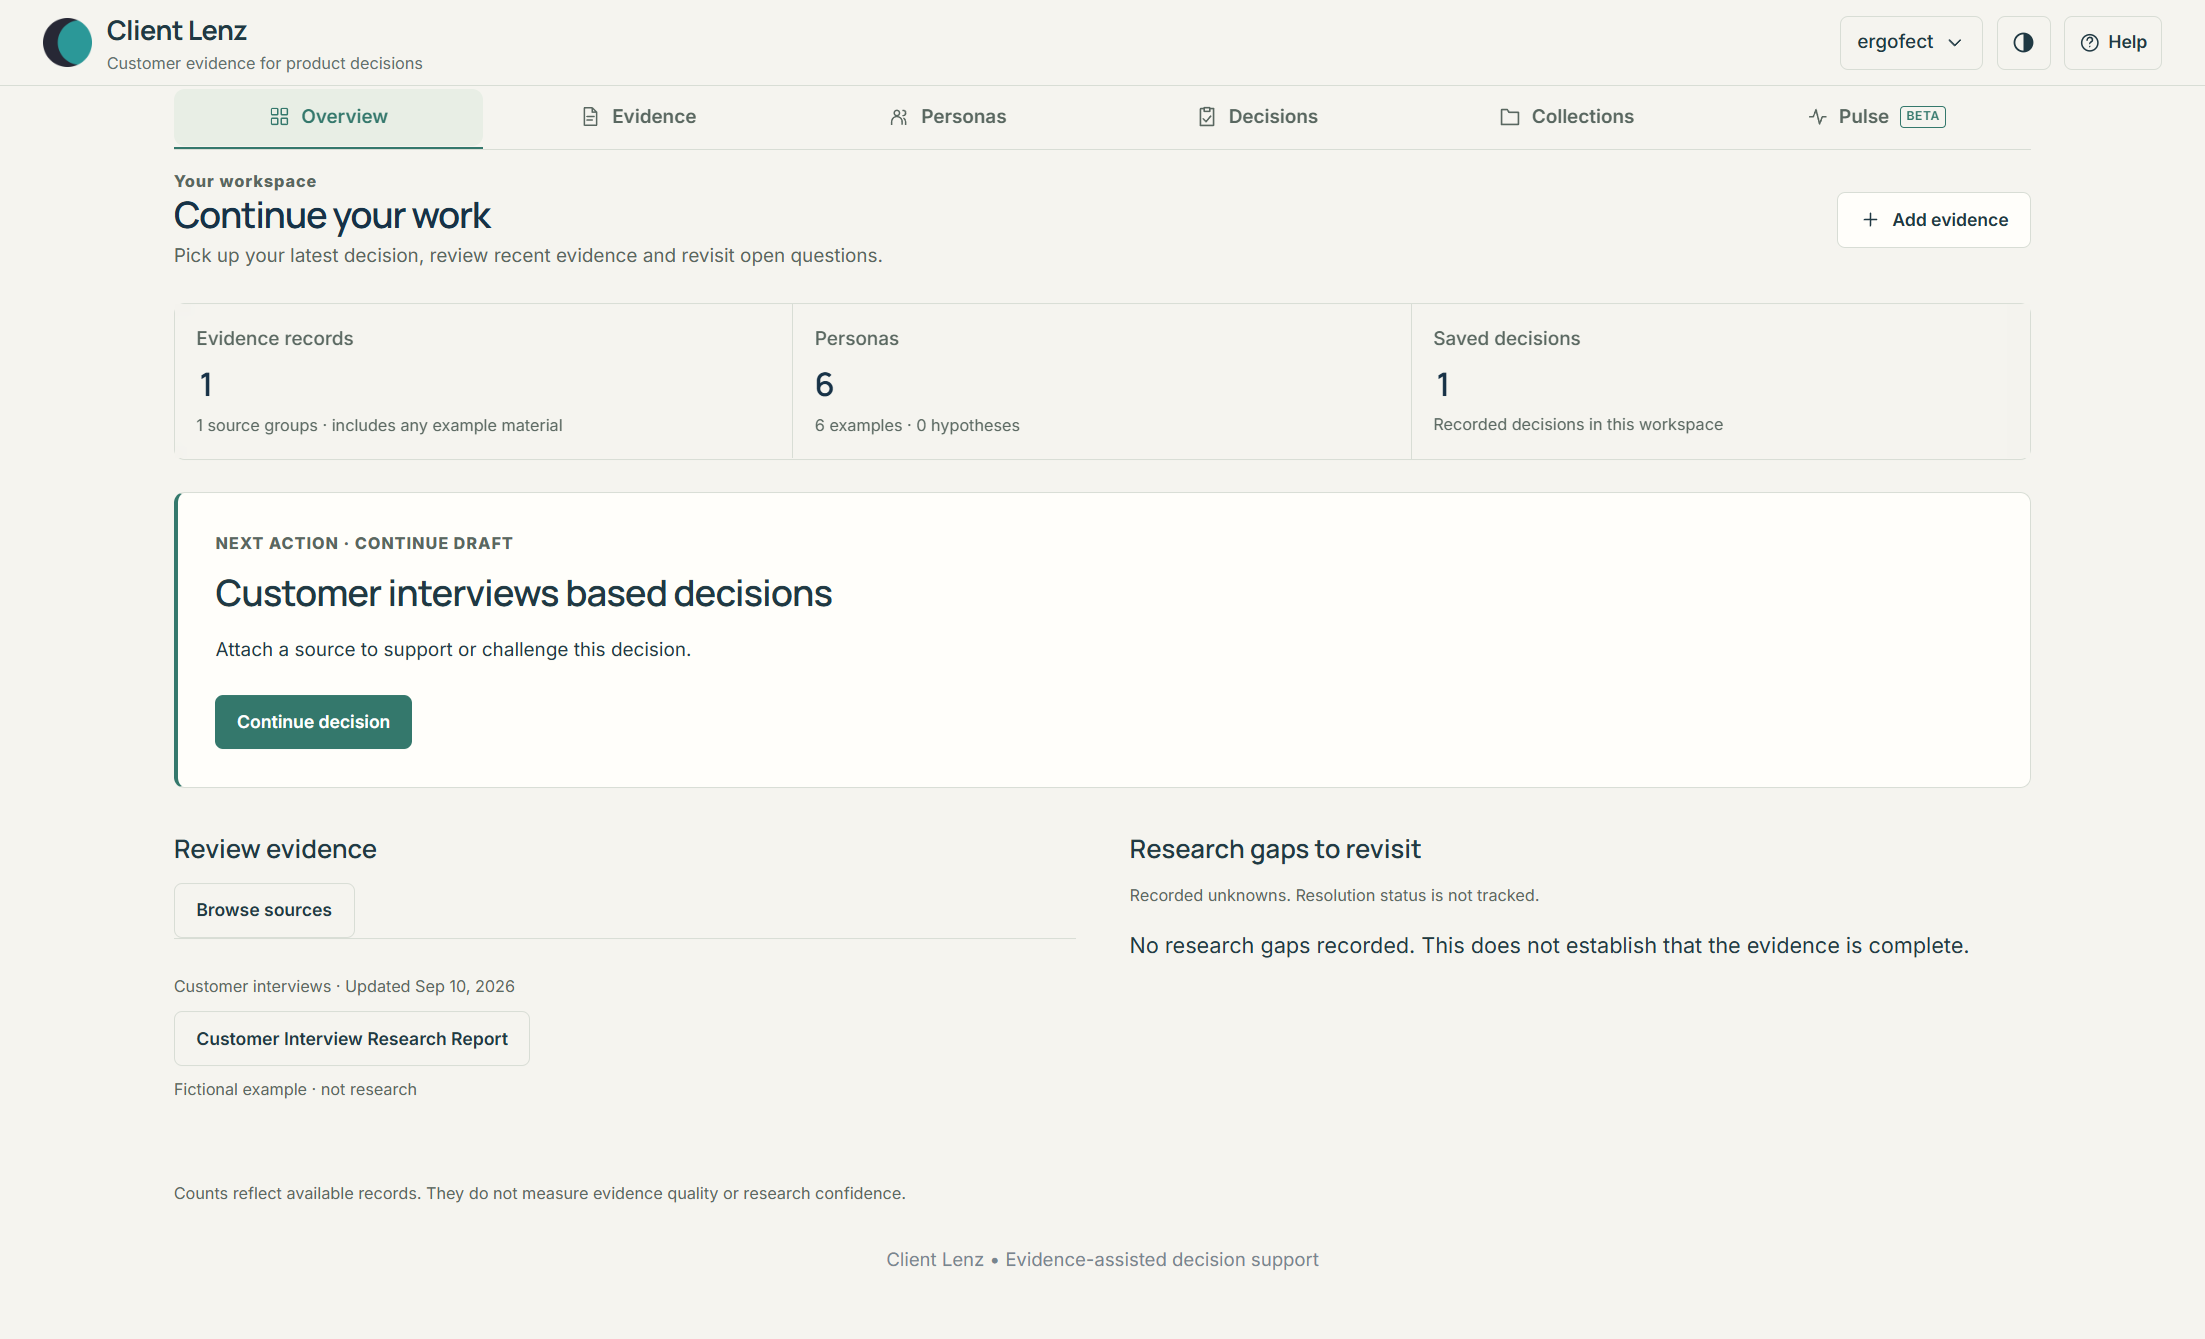
Task: Click the Saved decisions count card
Action: tap(1720, 381)
